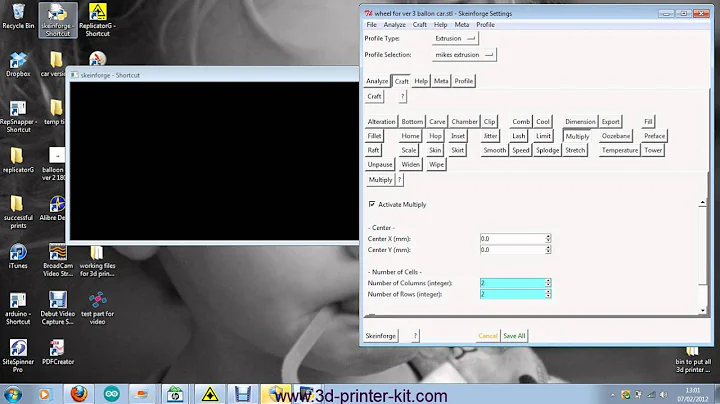Open the RepSnapper - Shortcut desktop icon

pos(18,117)
